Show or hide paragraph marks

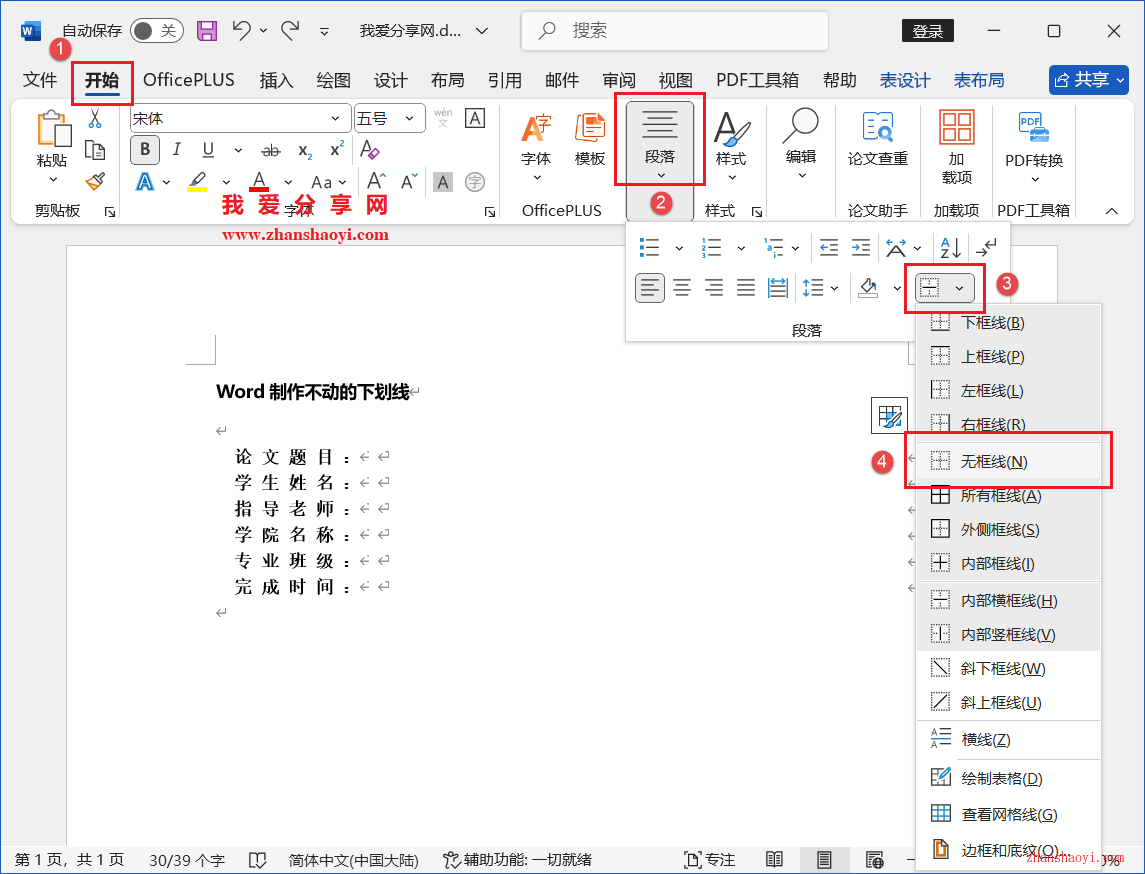[x=986, y=248]
